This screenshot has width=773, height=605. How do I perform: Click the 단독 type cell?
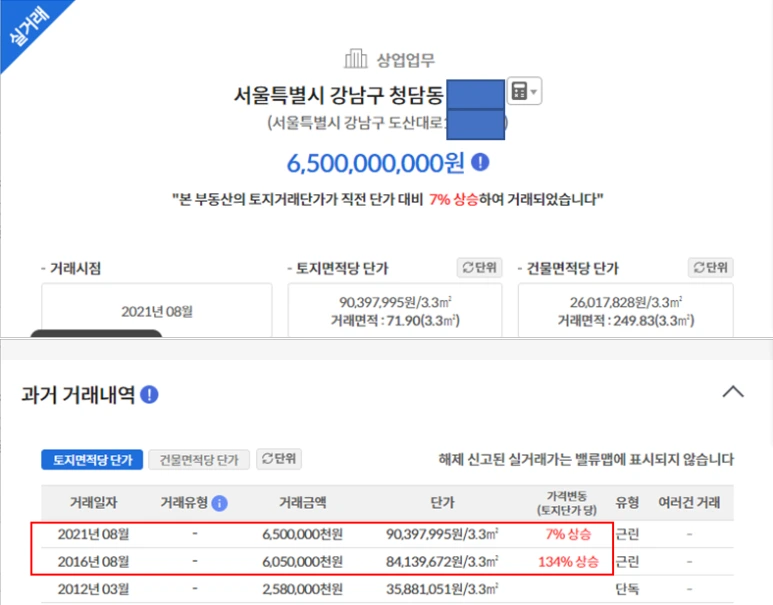pyautogui.click(x=627, y=589)
